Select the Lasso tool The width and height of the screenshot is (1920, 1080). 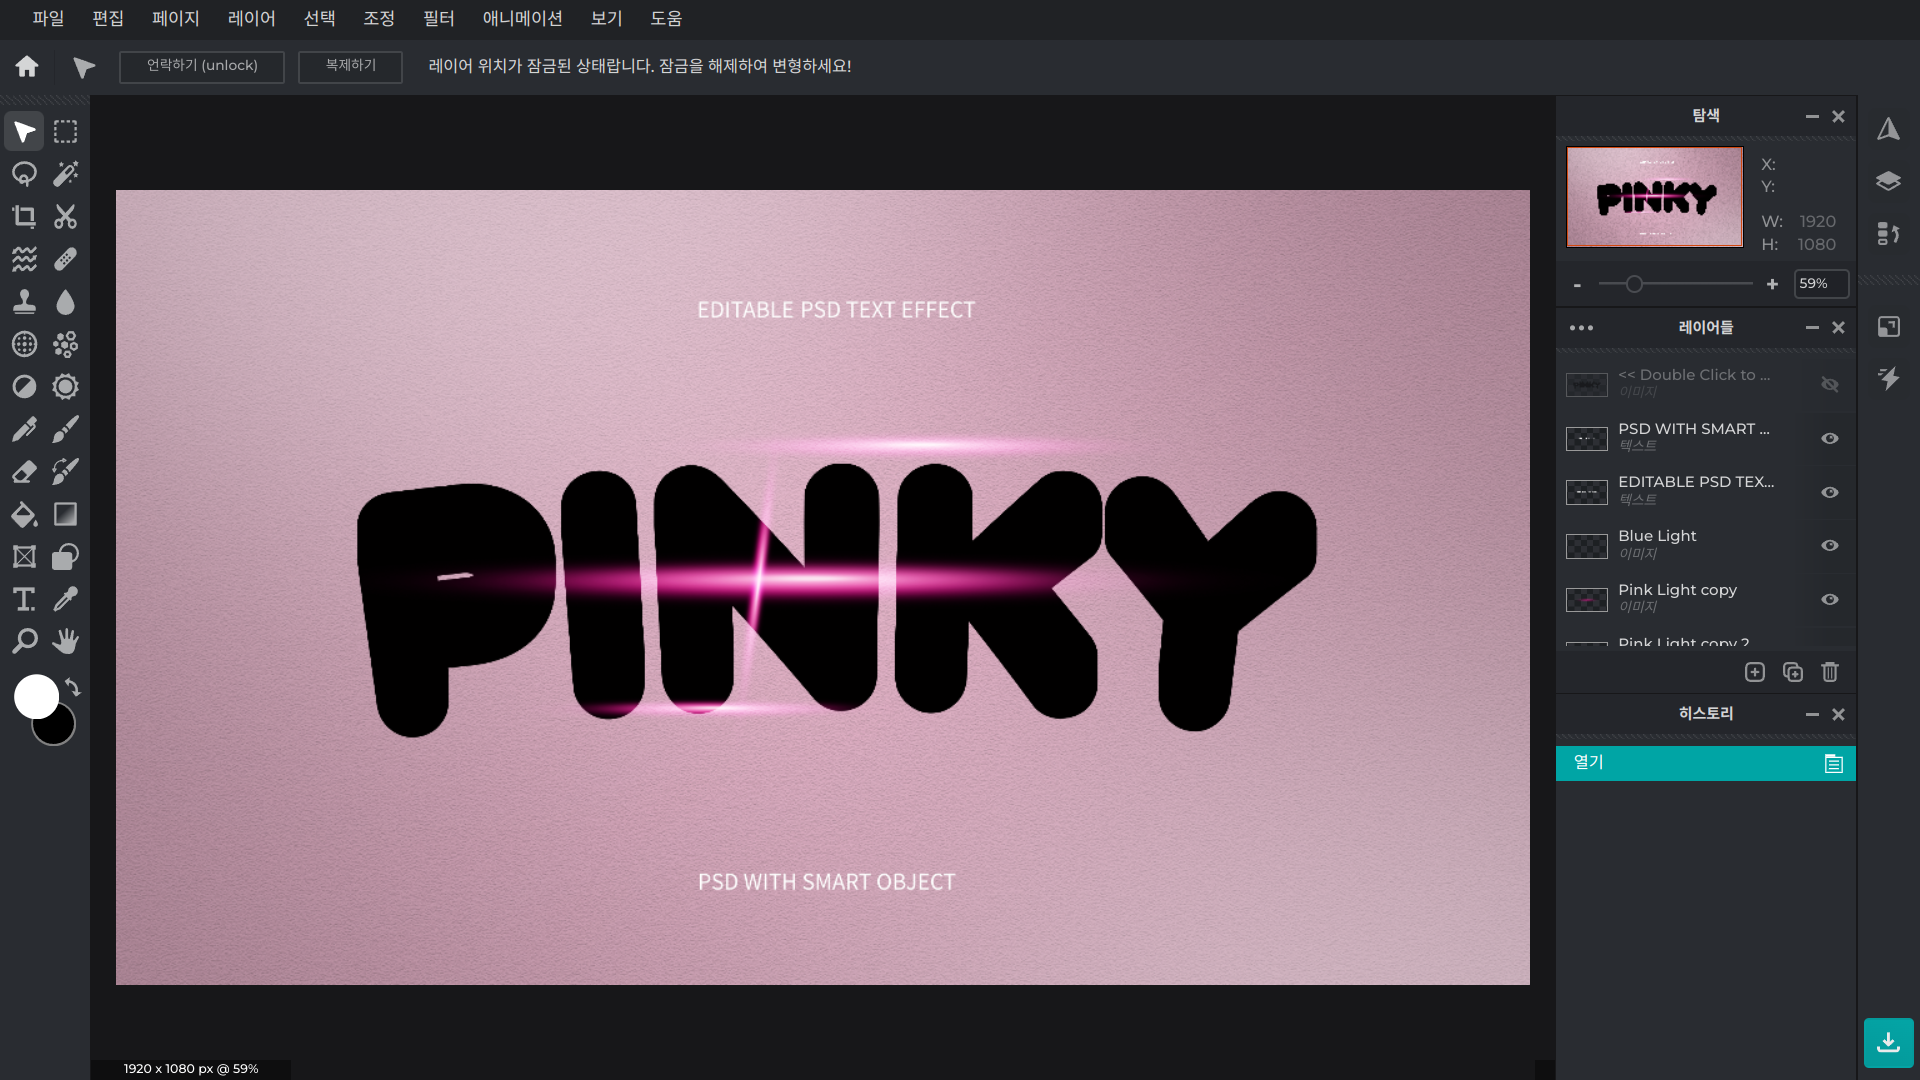(24, 174)
